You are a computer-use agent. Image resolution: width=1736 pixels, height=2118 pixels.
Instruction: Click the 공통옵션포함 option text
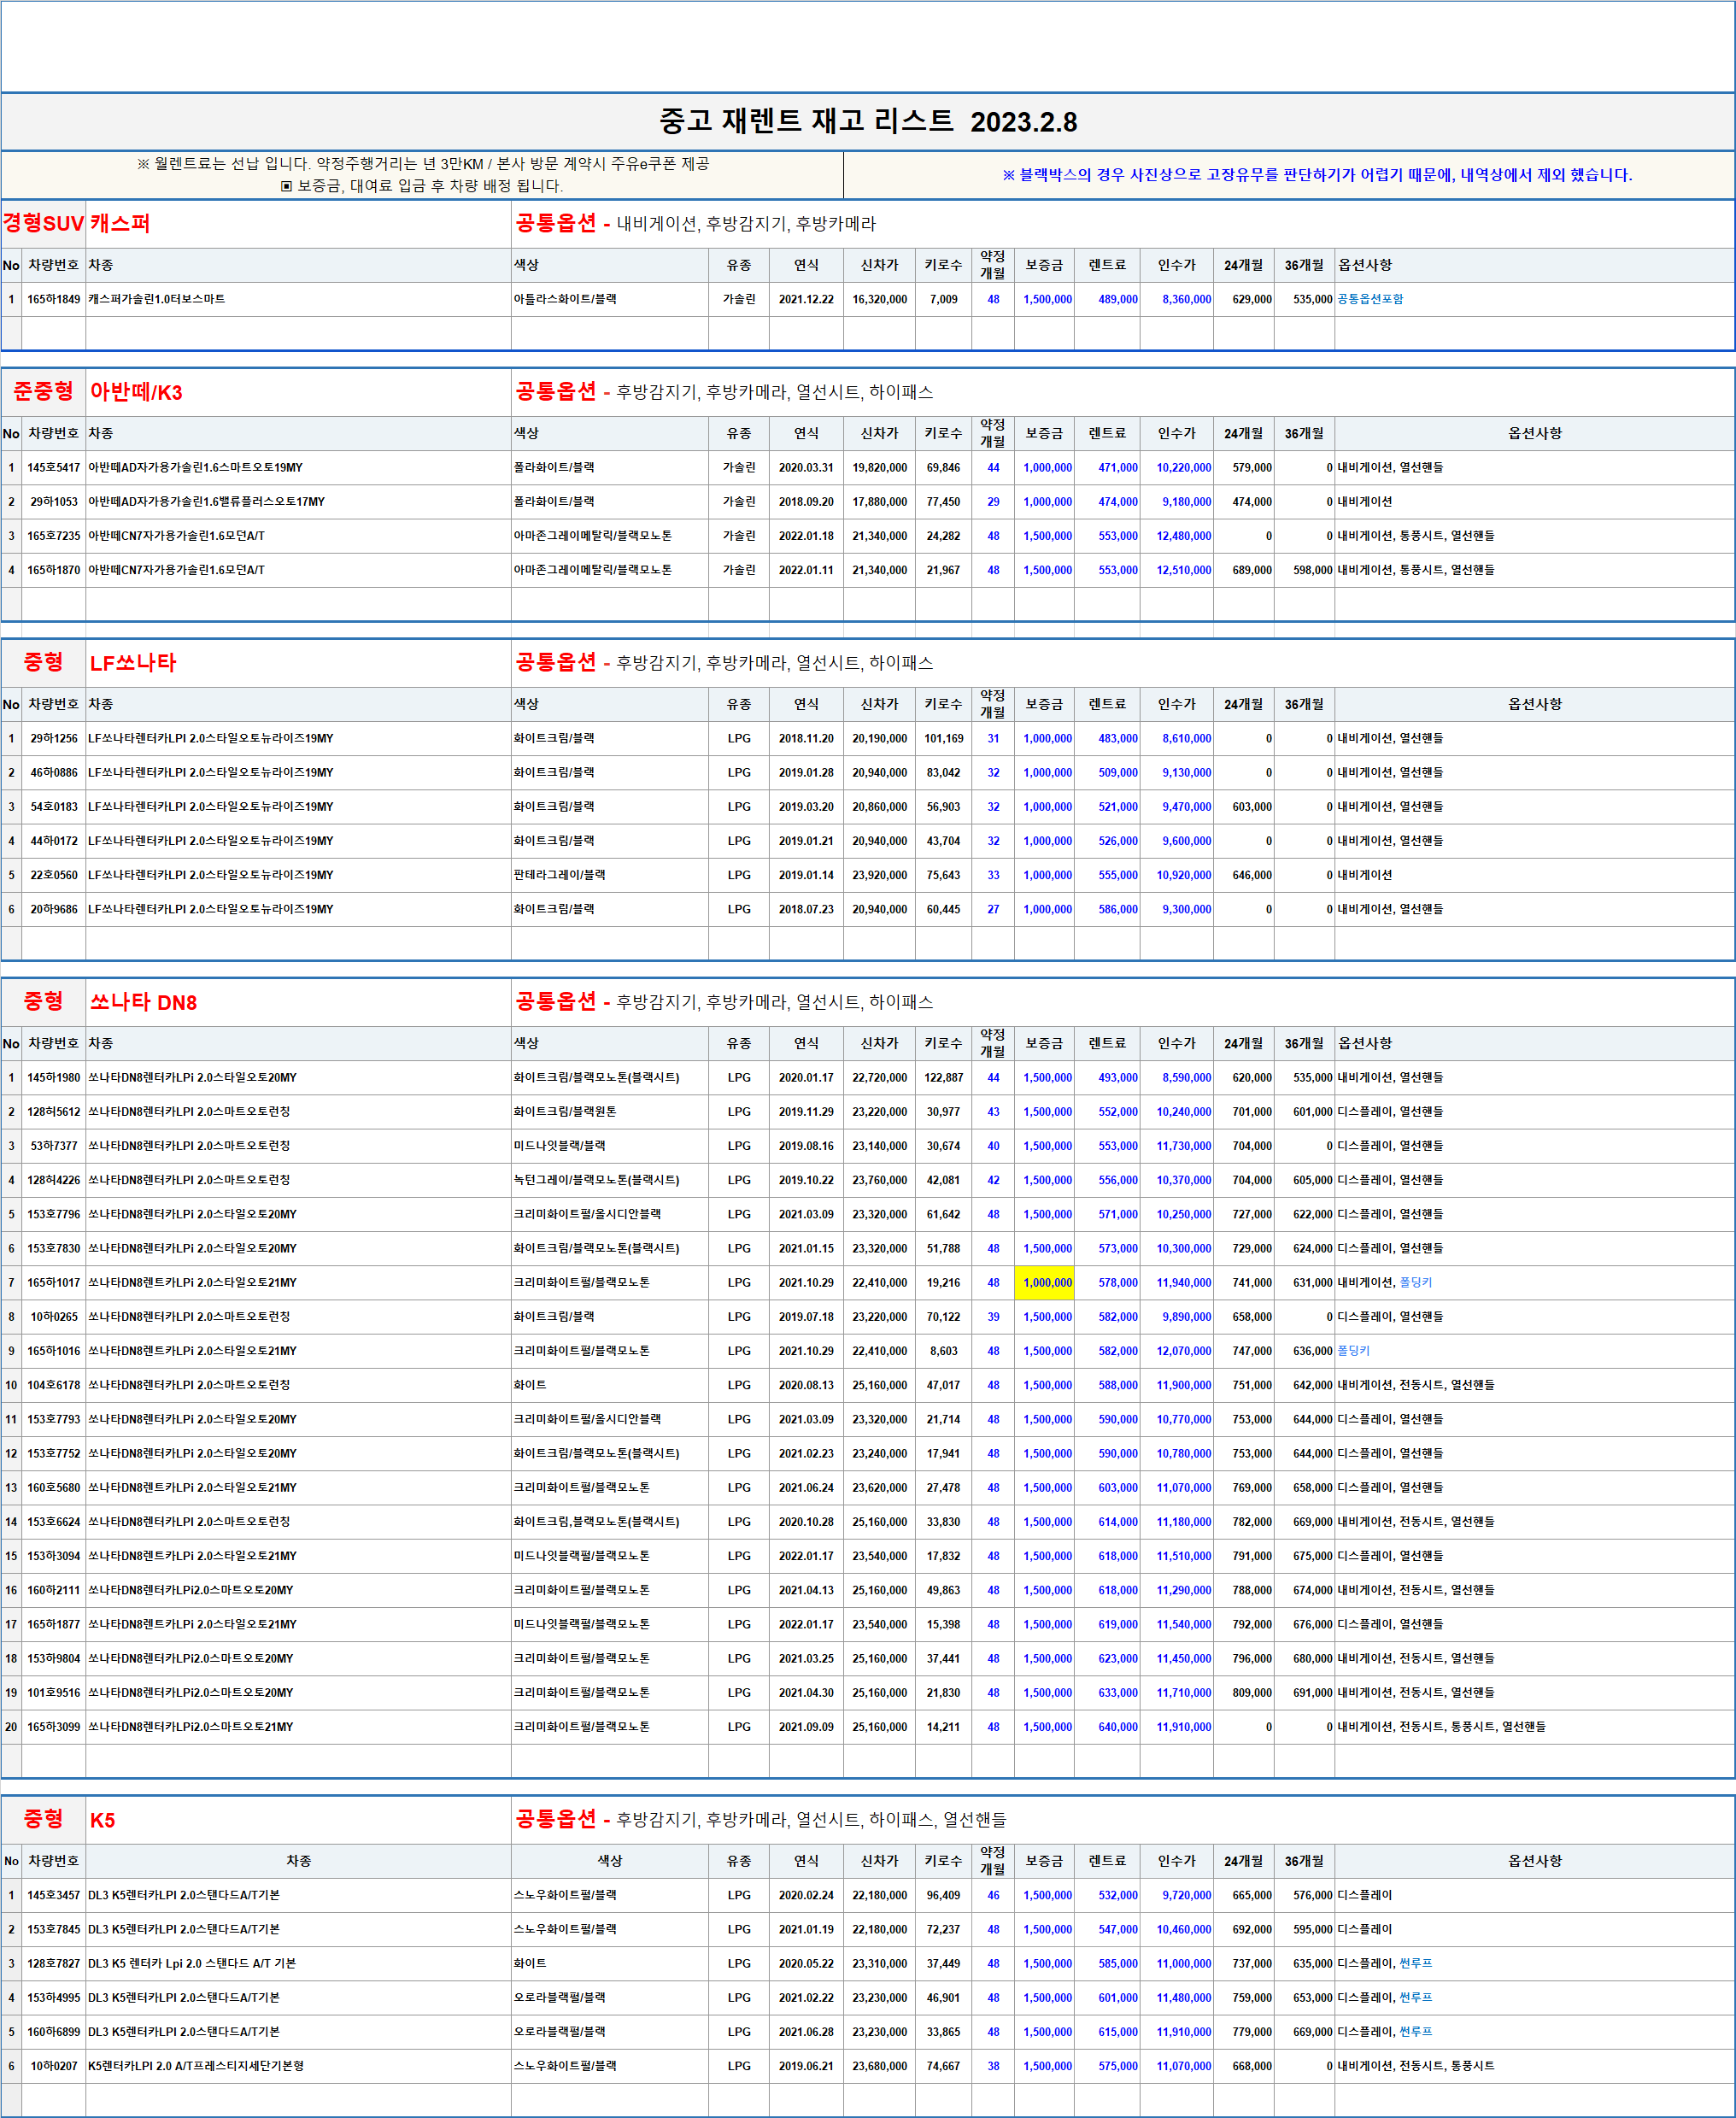click(x=1370, y=299)
